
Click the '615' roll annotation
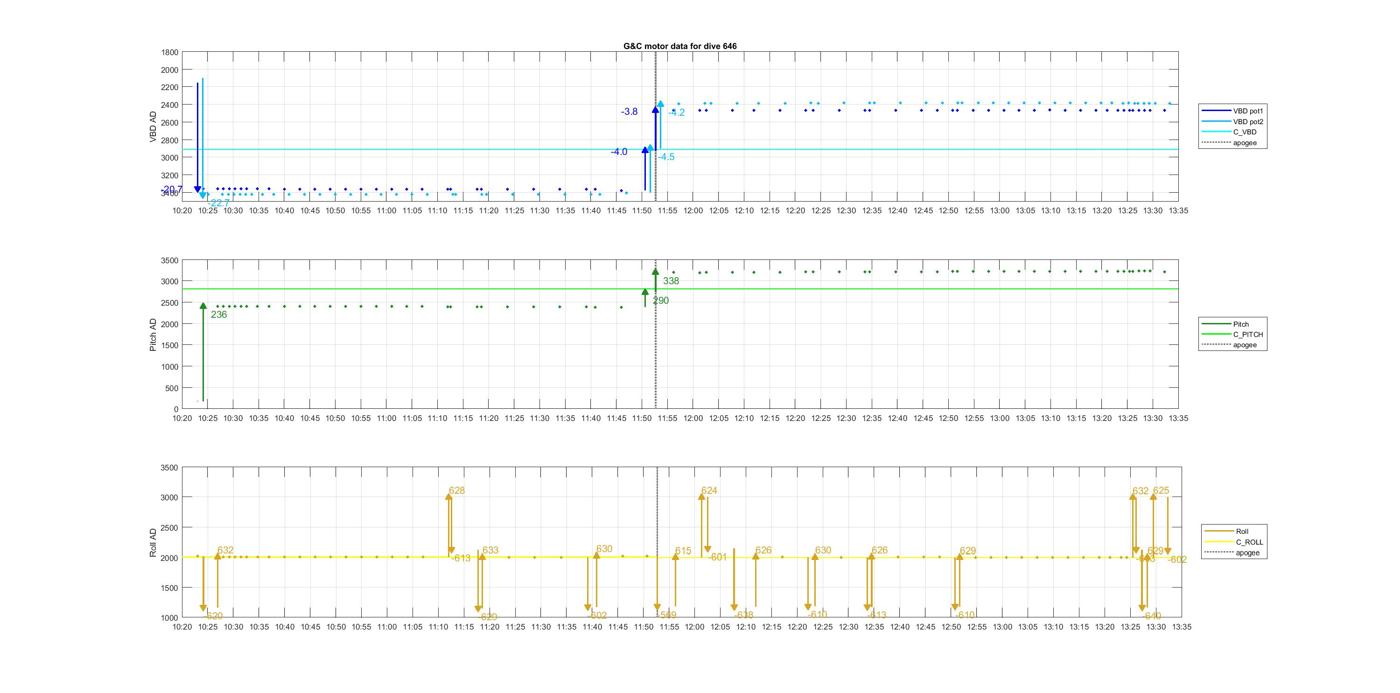(683, 552)
